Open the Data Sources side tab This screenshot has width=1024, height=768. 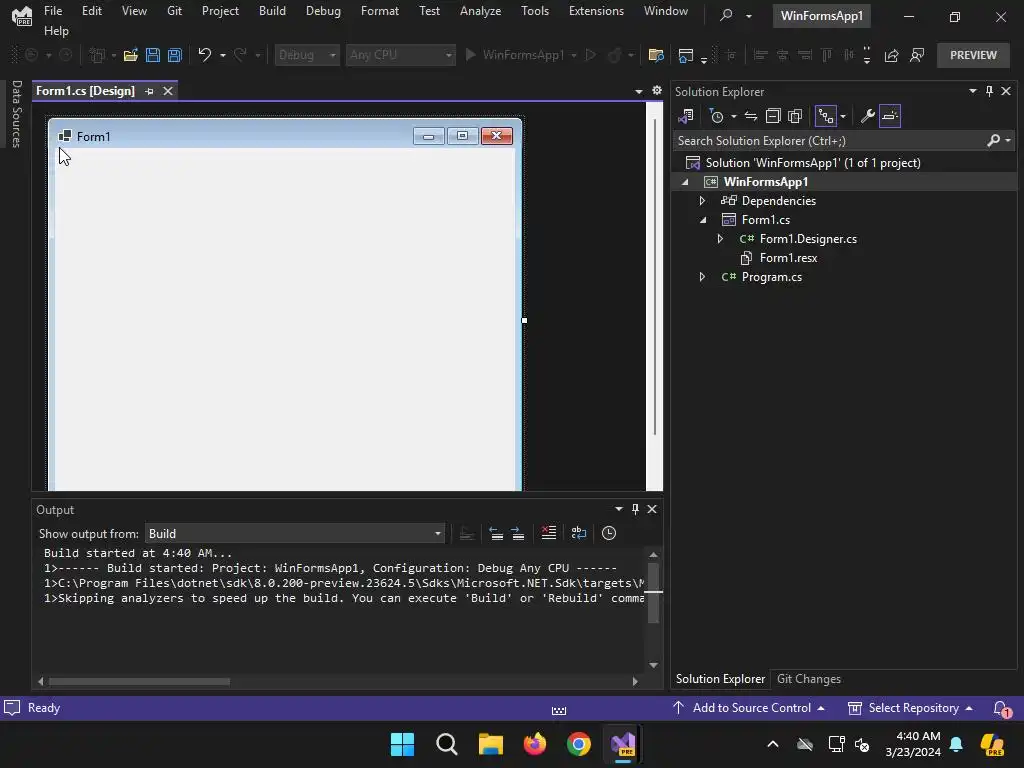pyautogui.click(x=17, y=114)
